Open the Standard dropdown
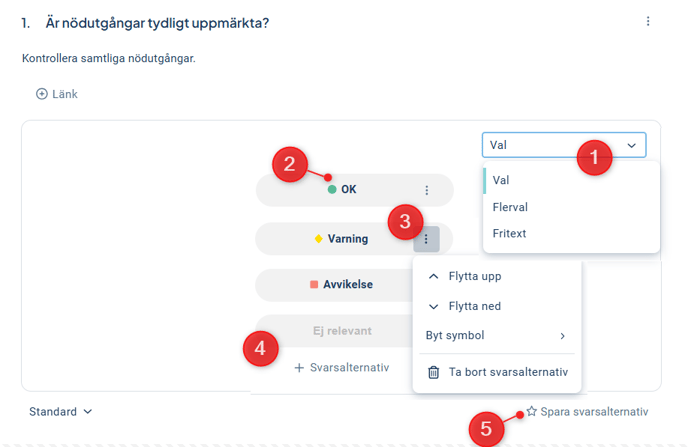This screenshot has width=688, height=447. 61,411
